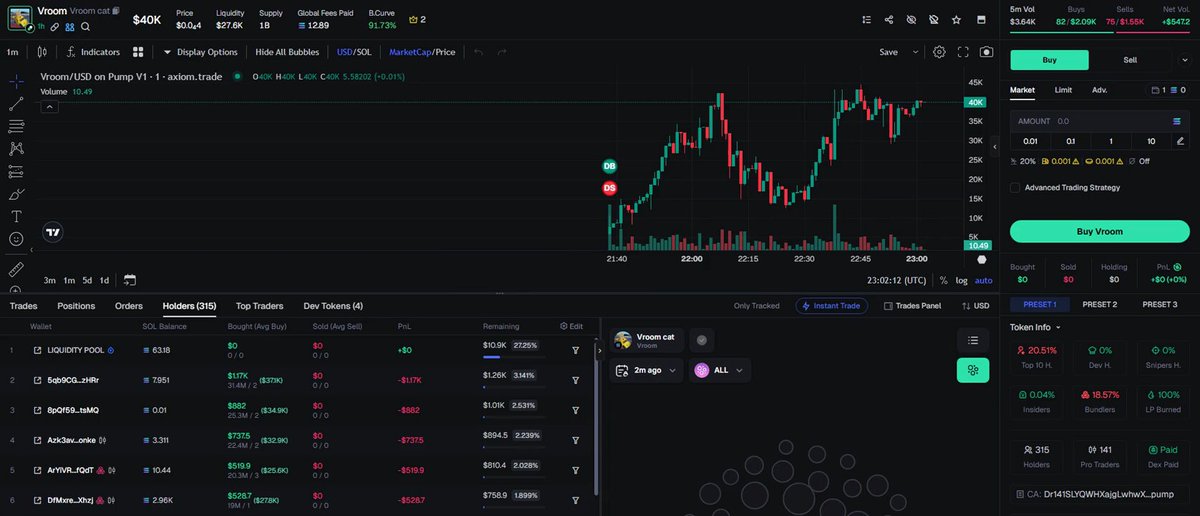
Task: Expand the Token Info section
Action: tap(1036, 327)
